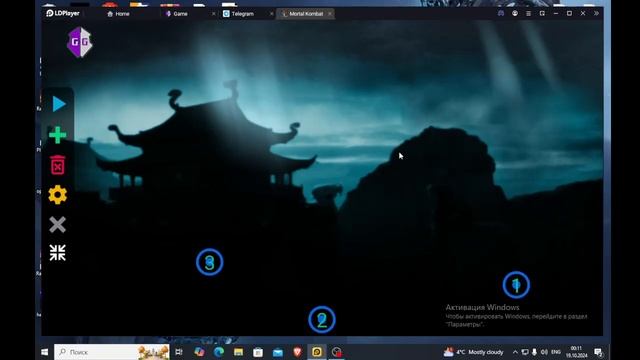Open LDPlayer hamburger menu
Viewport: 640px width, 360px height.
coord(529,13)
